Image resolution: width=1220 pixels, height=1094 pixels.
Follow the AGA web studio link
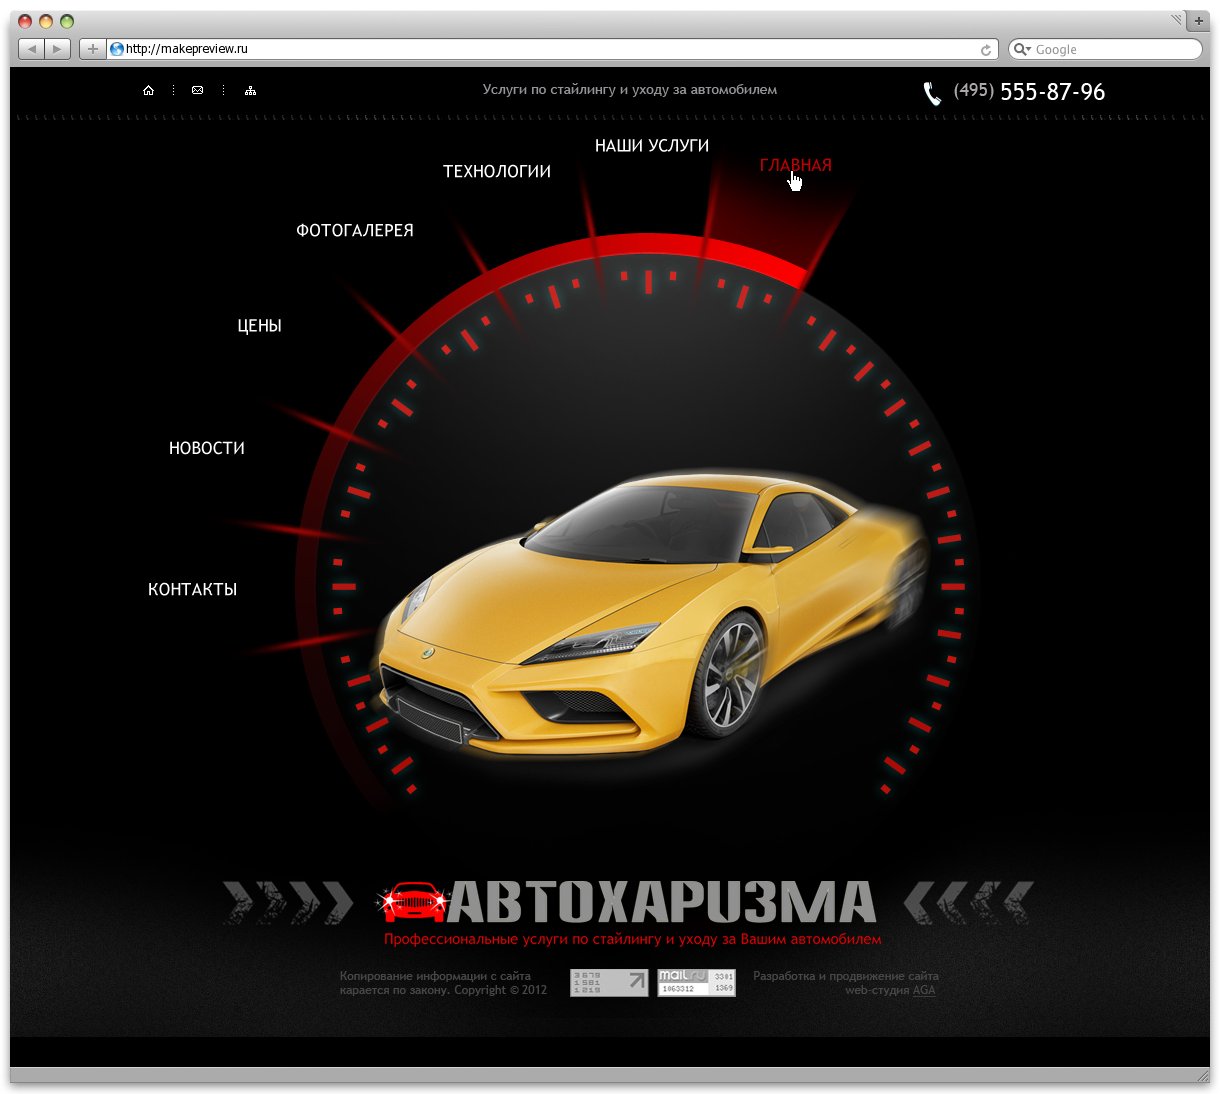pyautogui.click(x=924, y=990)
